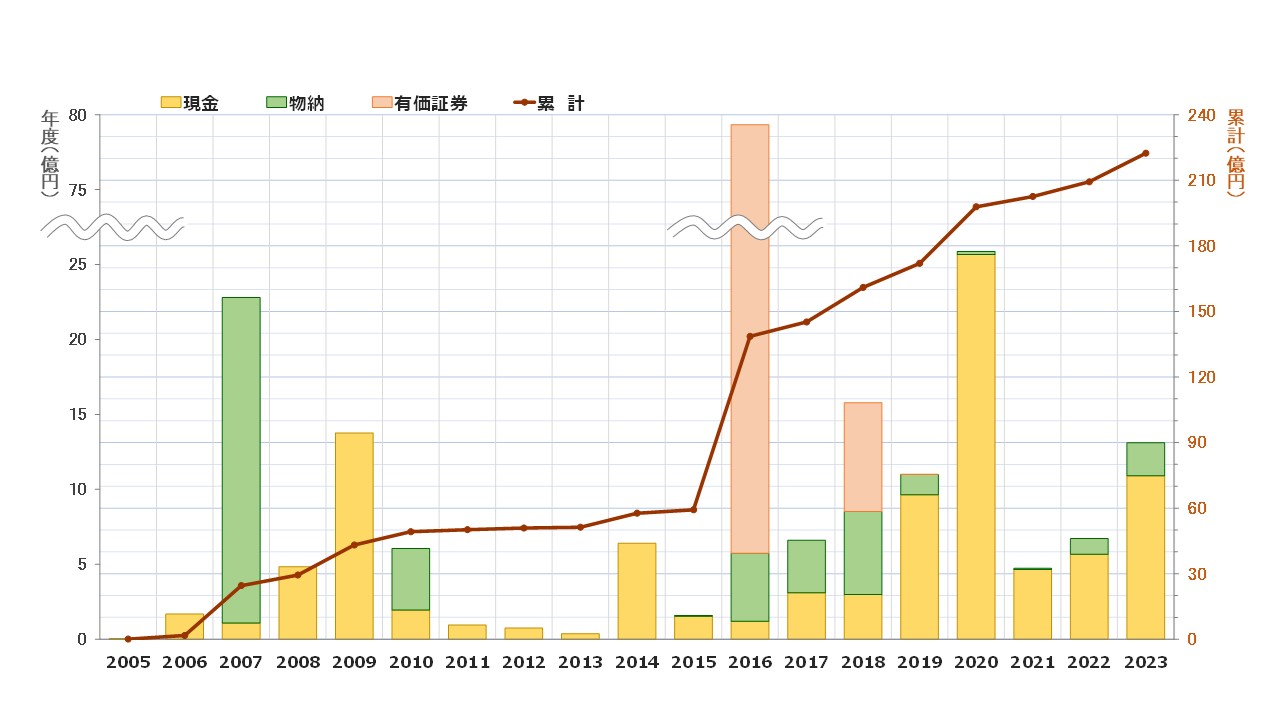
Task: Click the 累計 line point for 2016
Action: 750,336
